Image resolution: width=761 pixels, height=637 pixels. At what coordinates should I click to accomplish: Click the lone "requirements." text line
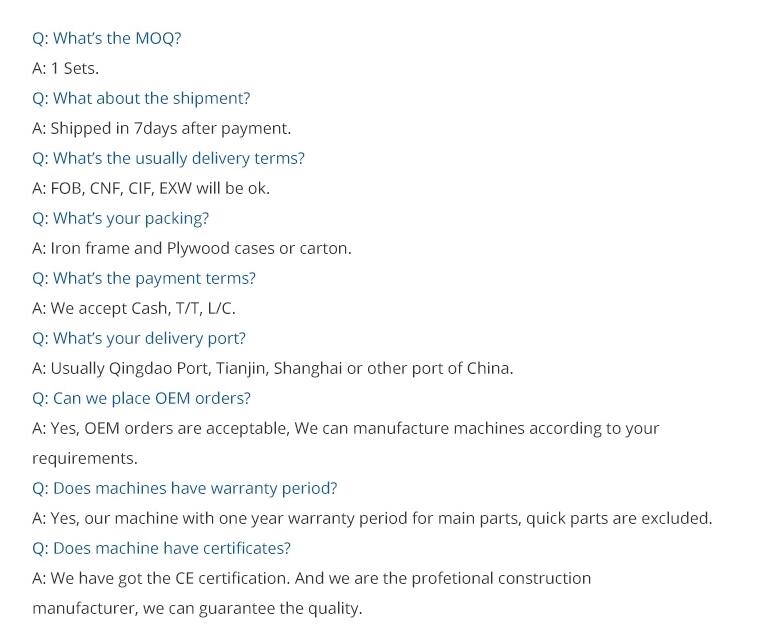85,458
